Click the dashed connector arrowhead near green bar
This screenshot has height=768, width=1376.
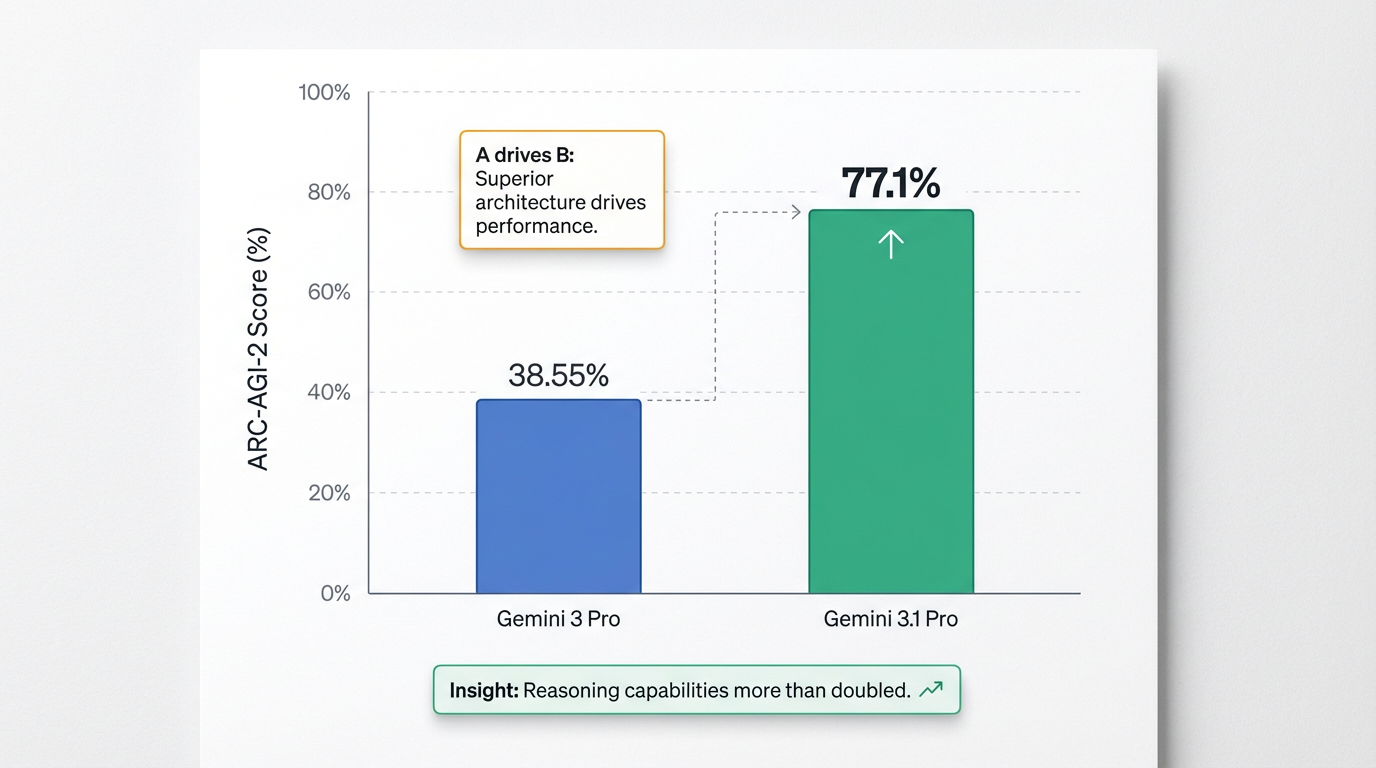(x=796, y=211)
